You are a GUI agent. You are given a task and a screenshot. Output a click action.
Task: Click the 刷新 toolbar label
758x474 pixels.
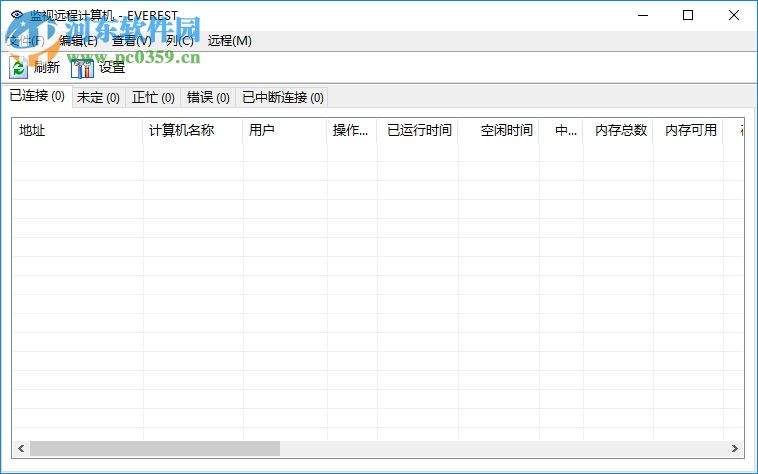(x=47, y=67)
